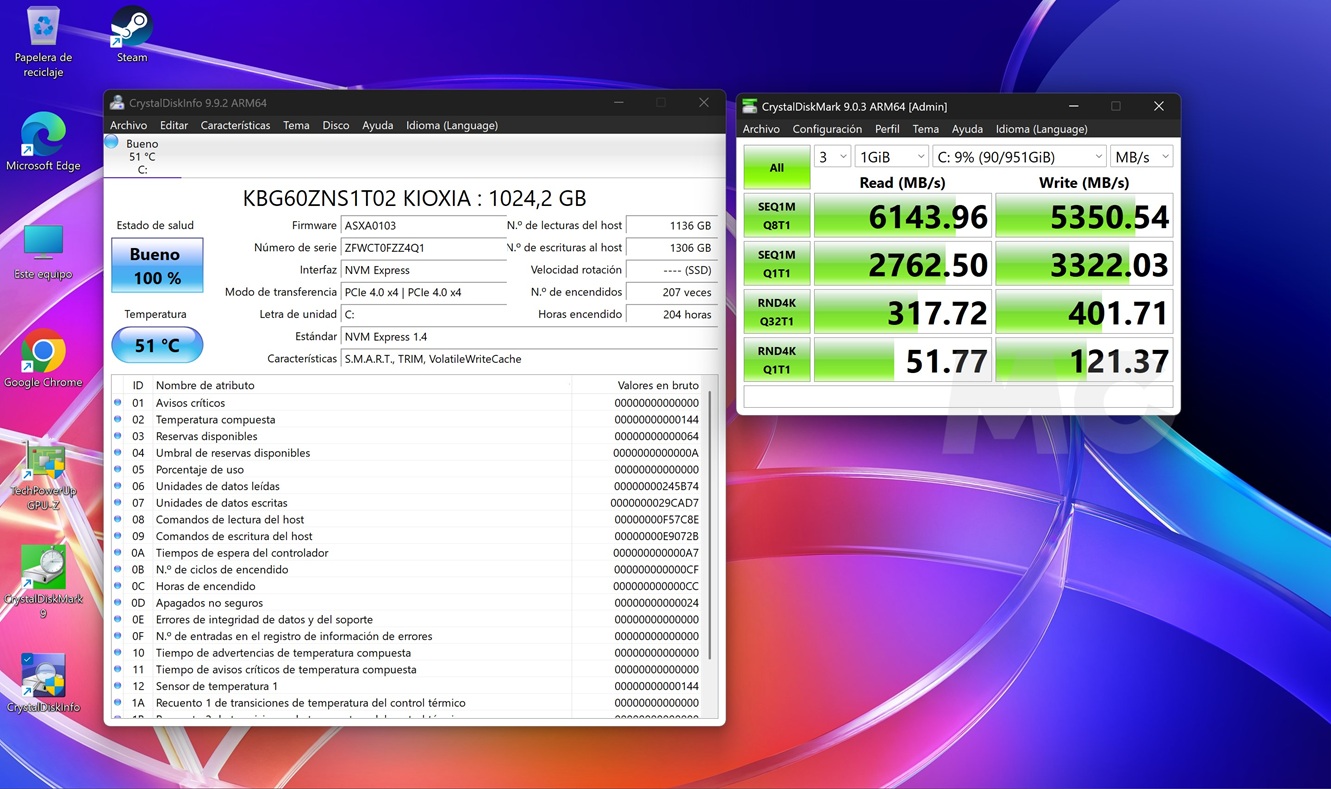Click the Bueno 100 % health status button
The height and width of the screenshot is (789, 1331).
point(157,265)
